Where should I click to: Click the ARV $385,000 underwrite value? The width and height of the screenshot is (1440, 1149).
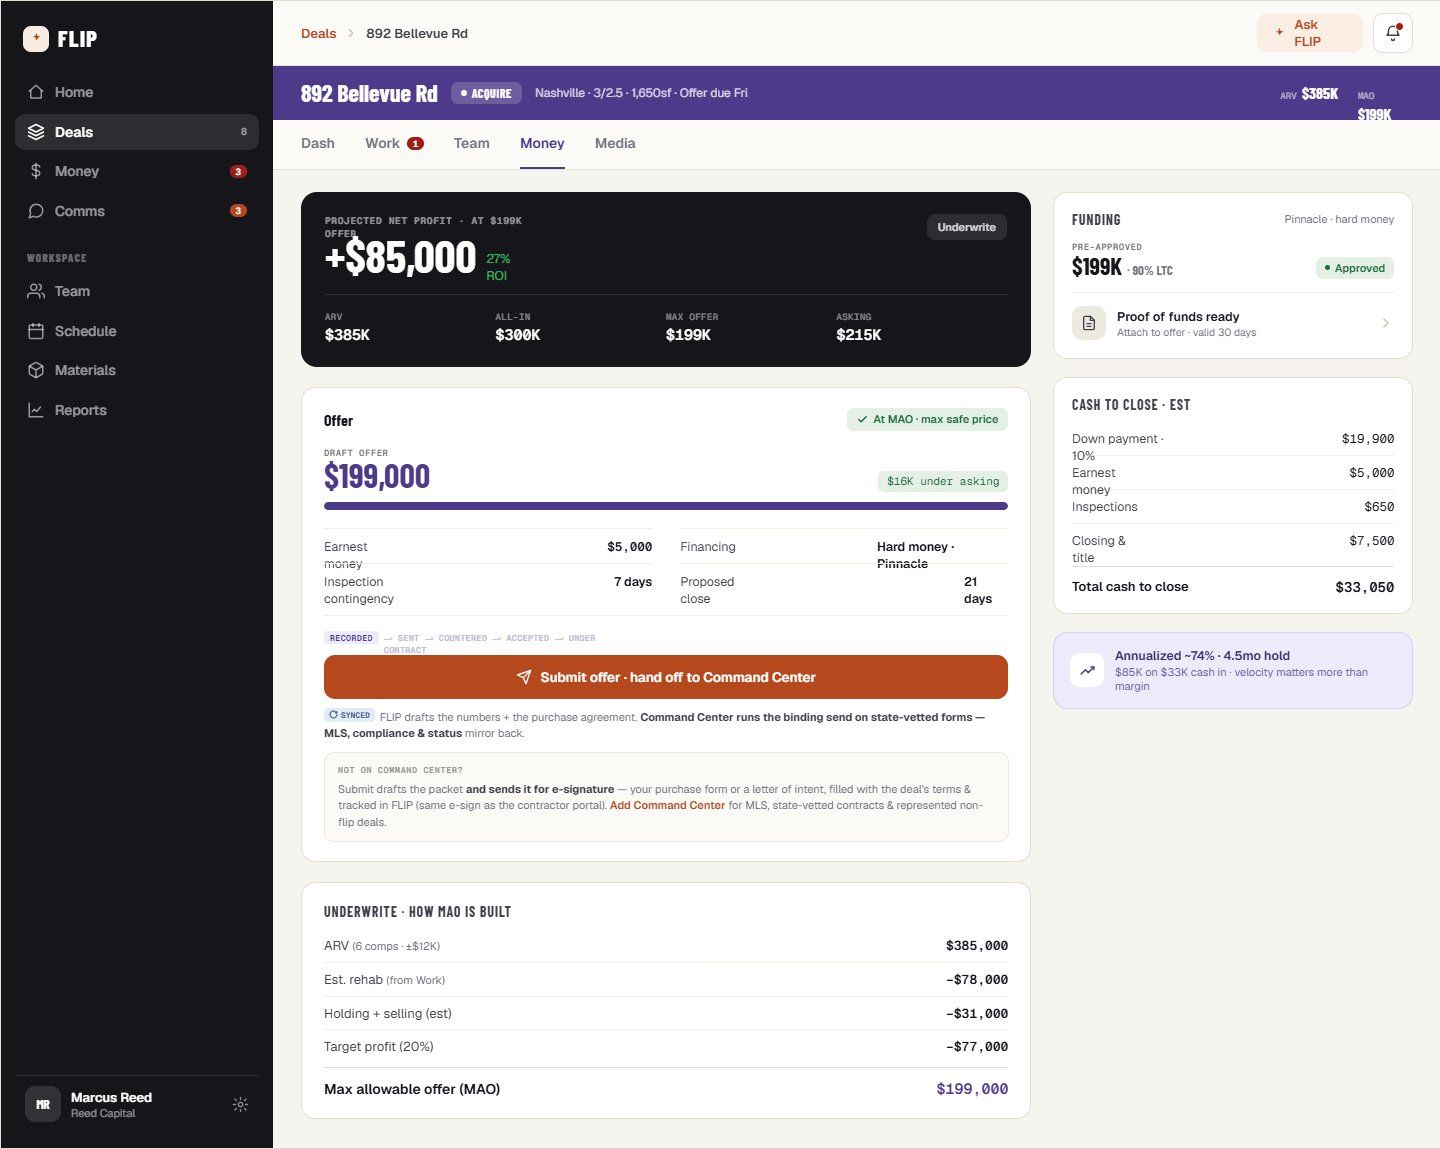click(976, 946)
